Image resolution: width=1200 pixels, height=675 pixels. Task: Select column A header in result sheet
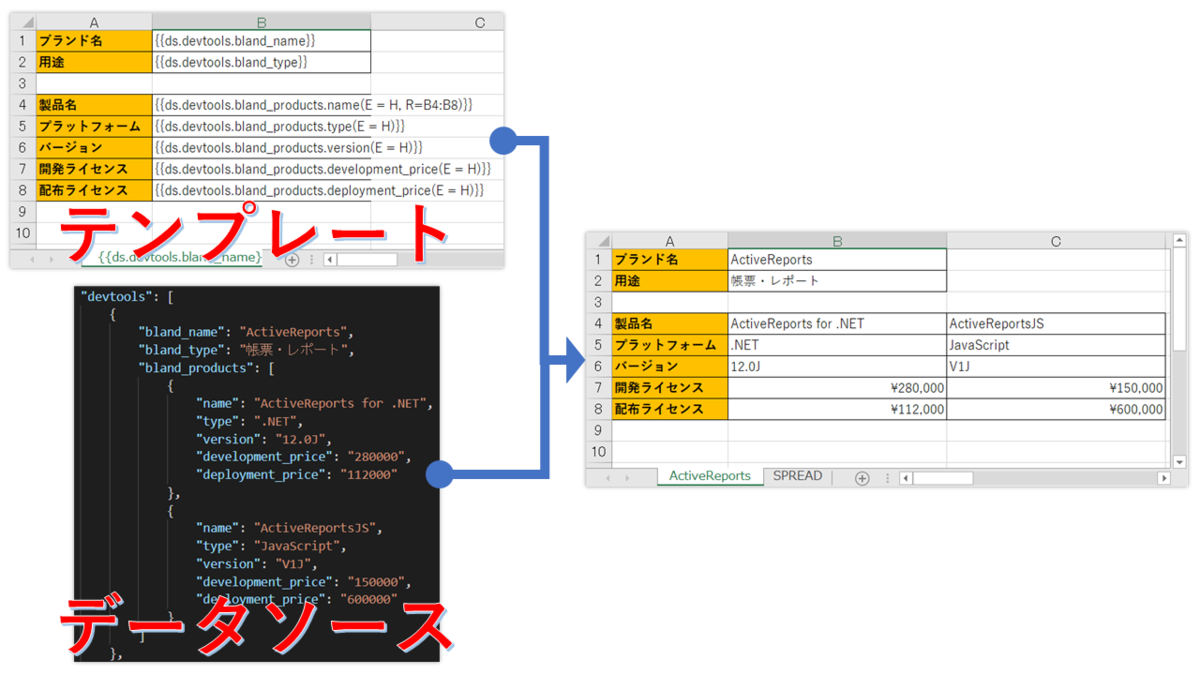[669, 241]
